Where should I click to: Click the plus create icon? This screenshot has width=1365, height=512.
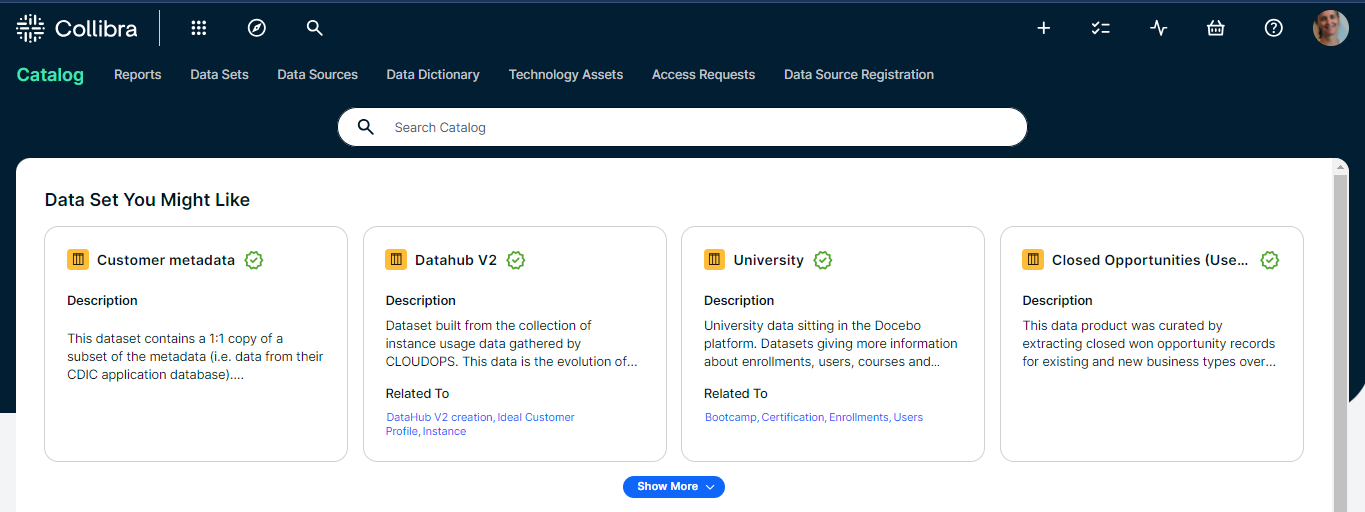coord(1043,28)
